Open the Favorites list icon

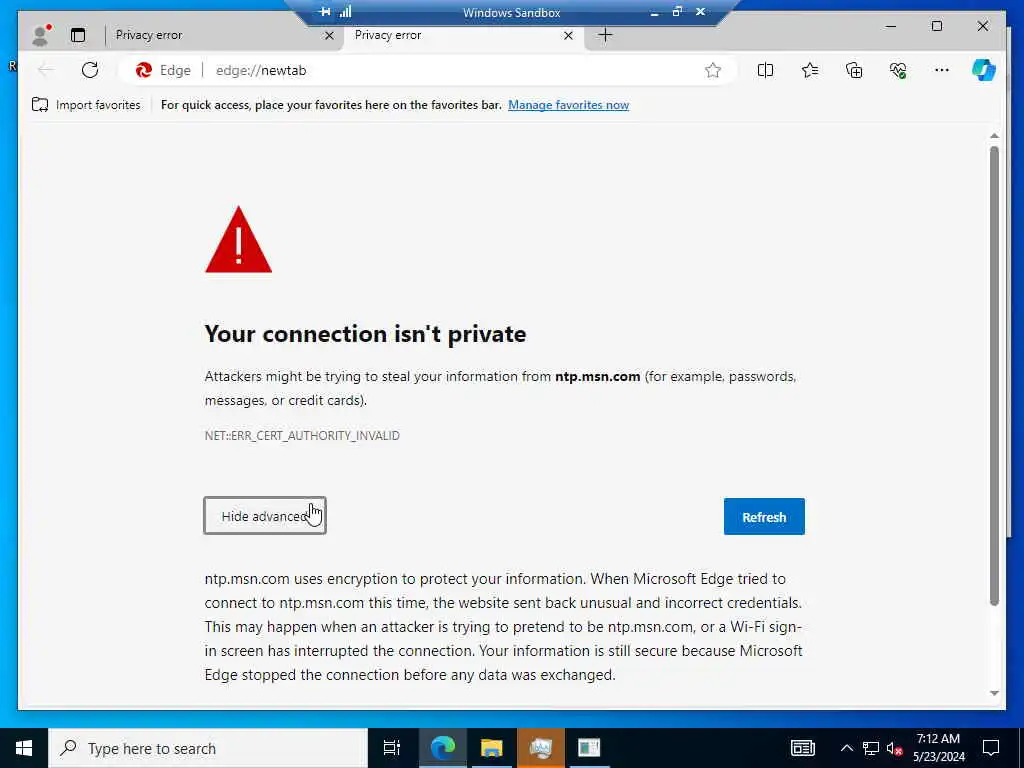(x=810, y=70)
